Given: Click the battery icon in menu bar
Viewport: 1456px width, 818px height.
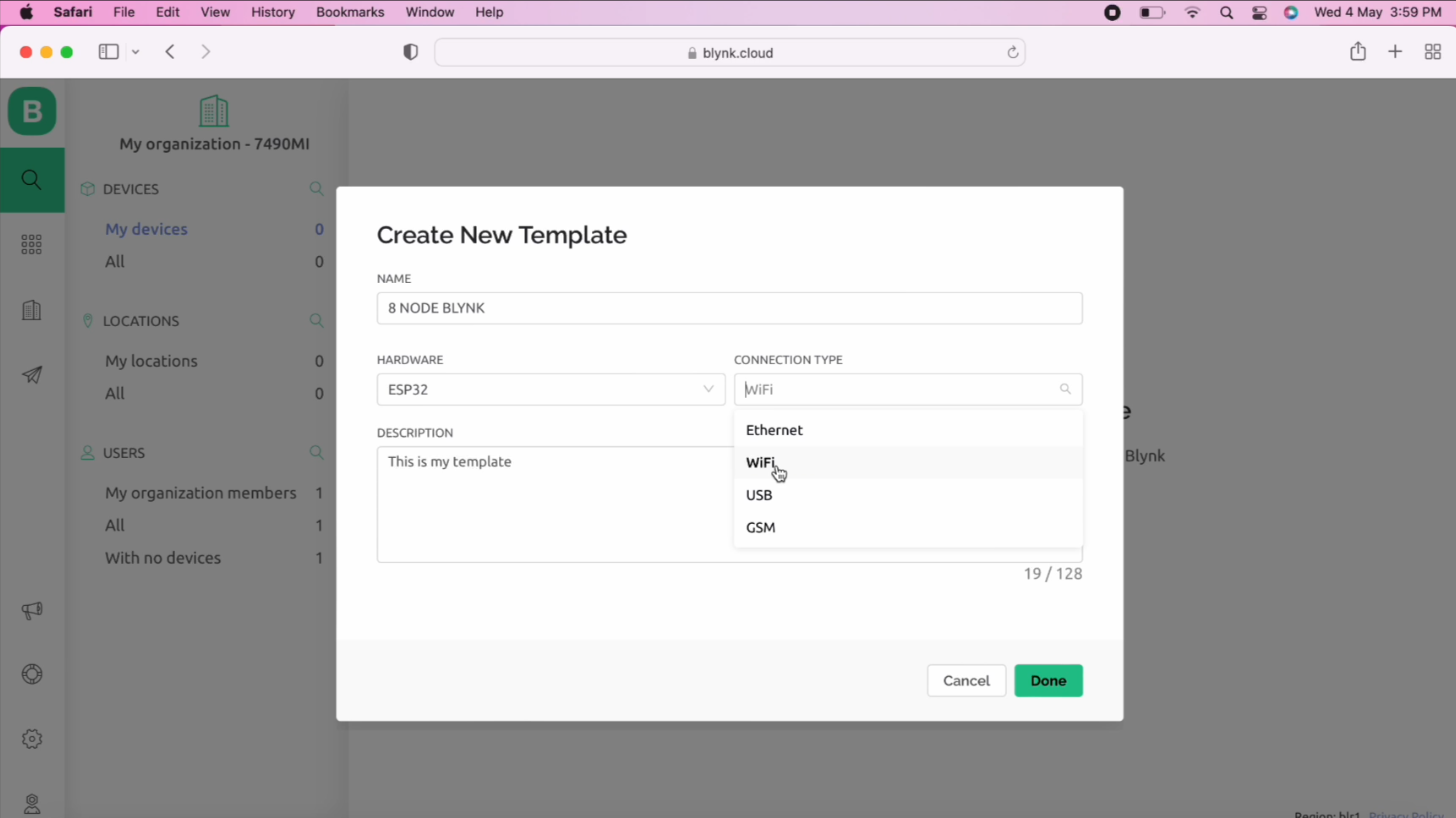Looking at the screenshot, I should point(1152,12).
